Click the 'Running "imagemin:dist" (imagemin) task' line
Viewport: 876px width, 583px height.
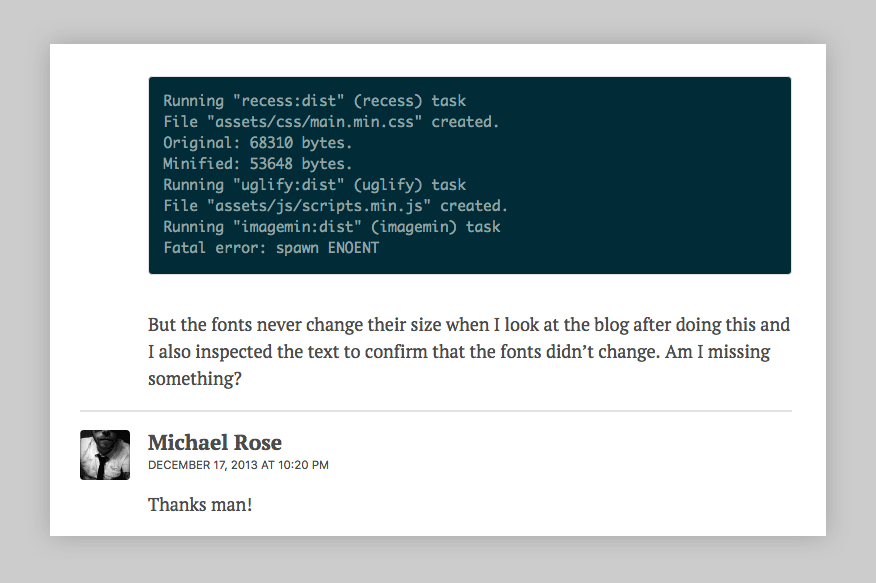click(332, 226)
